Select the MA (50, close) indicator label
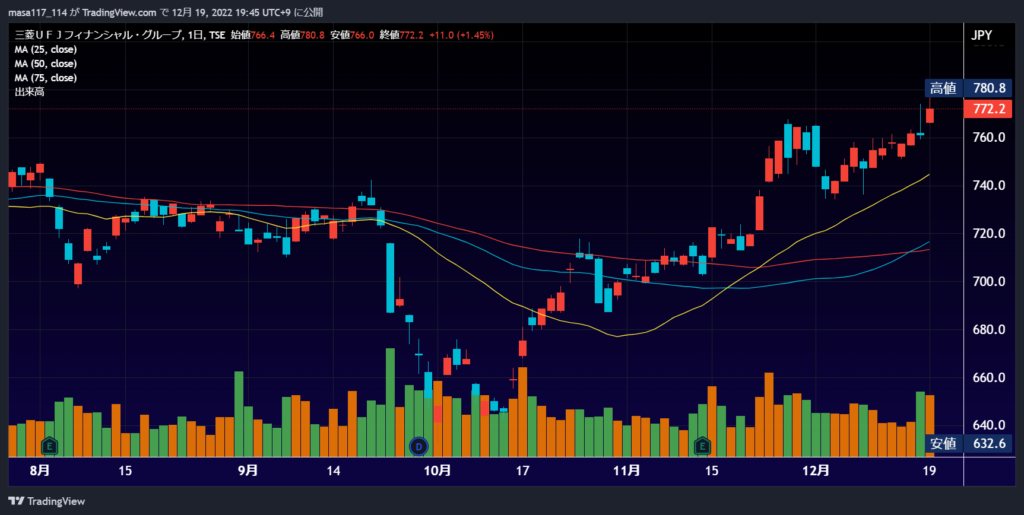The width and height of the screenshot is (1024, 515). (46, 63)
